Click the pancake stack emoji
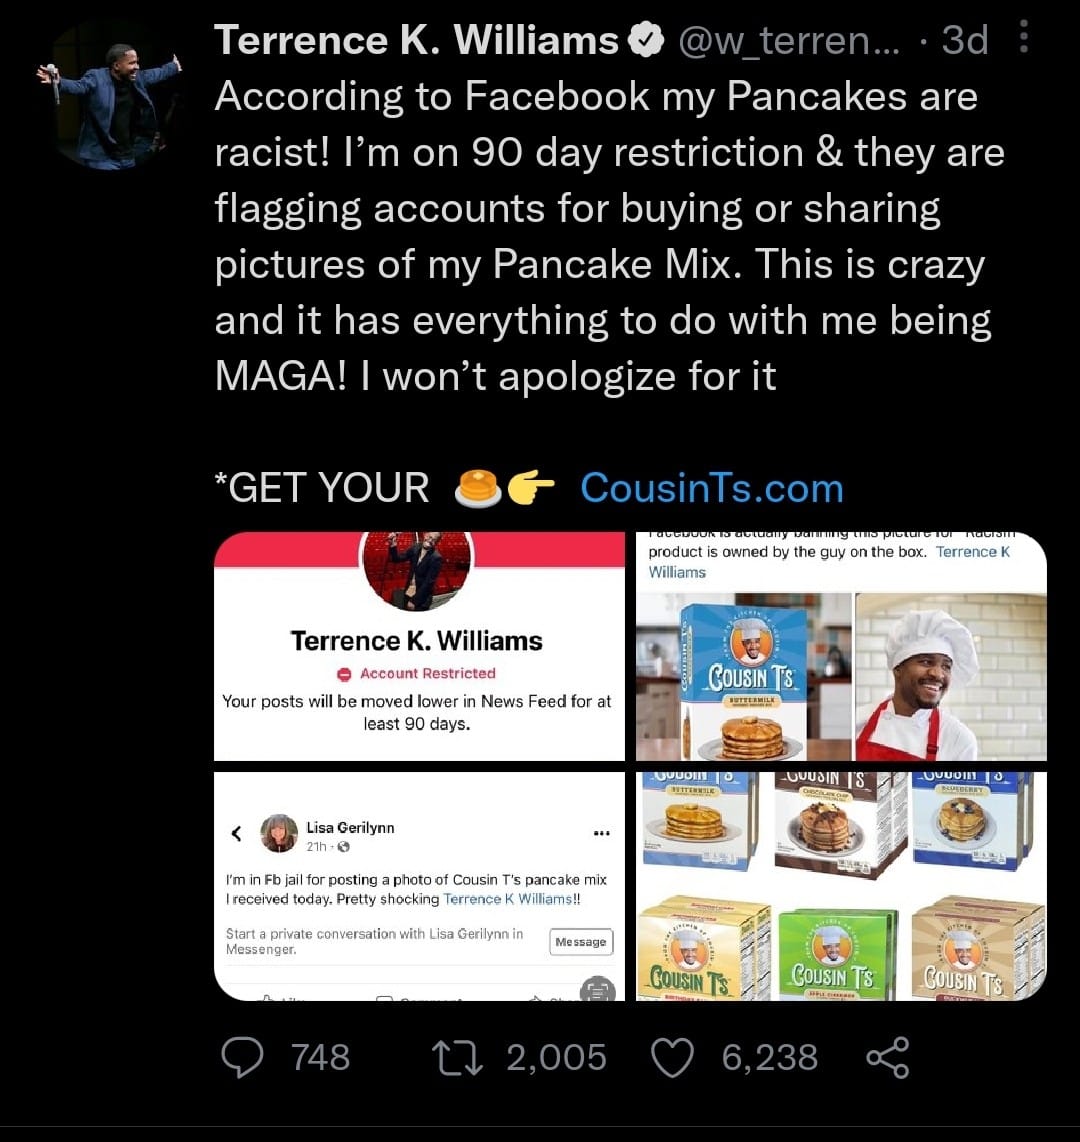 tap(476, 488)
